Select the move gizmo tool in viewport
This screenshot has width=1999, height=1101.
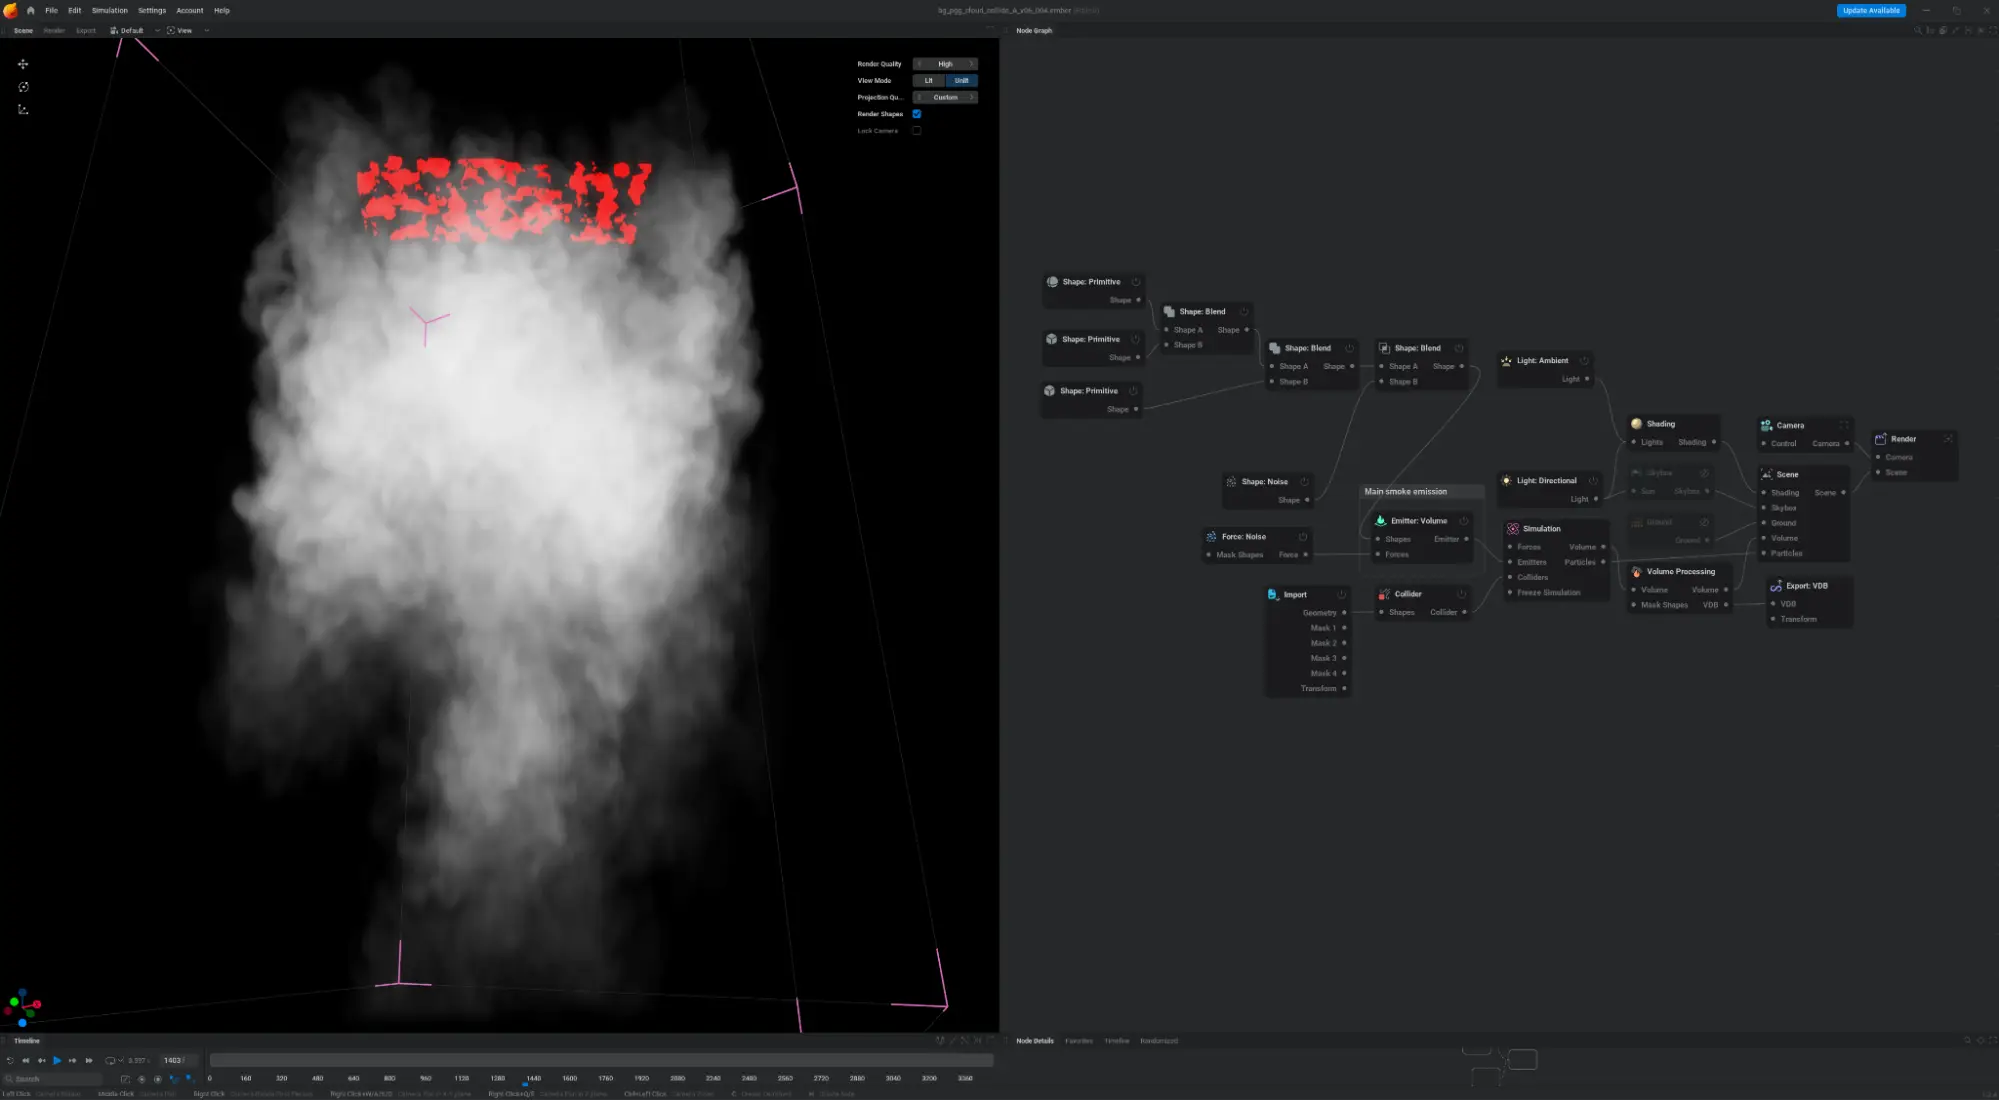23,64
